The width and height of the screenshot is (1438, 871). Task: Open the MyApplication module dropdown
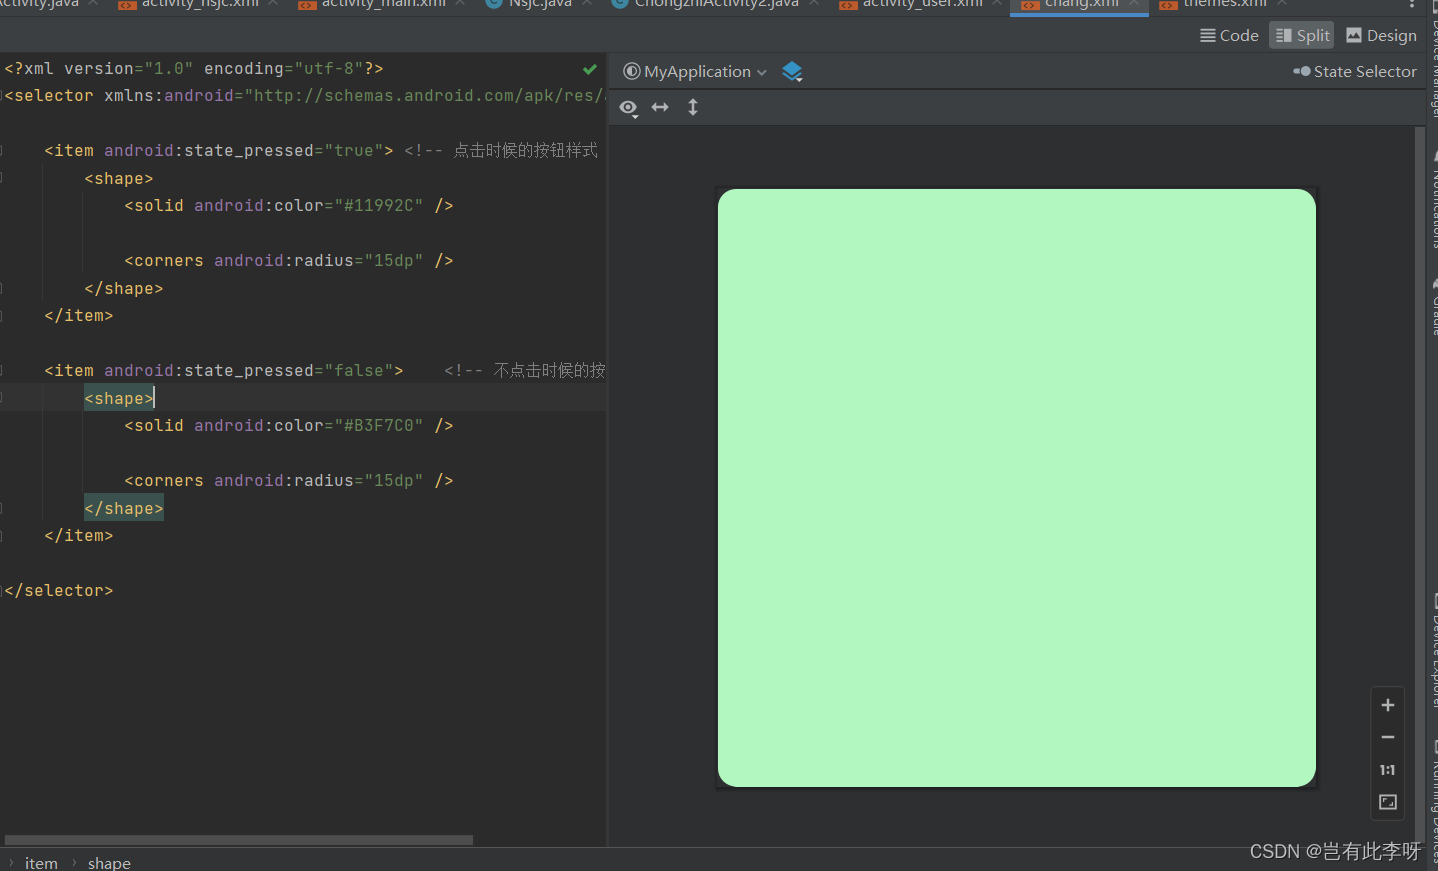694,71
